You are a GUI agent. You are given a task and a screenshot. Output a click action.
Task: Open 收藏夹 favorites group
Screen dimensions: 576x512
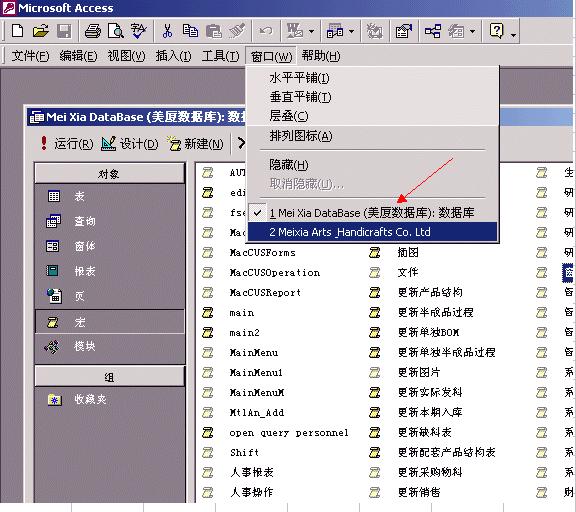pyautogui.click(x=77, y=399)
